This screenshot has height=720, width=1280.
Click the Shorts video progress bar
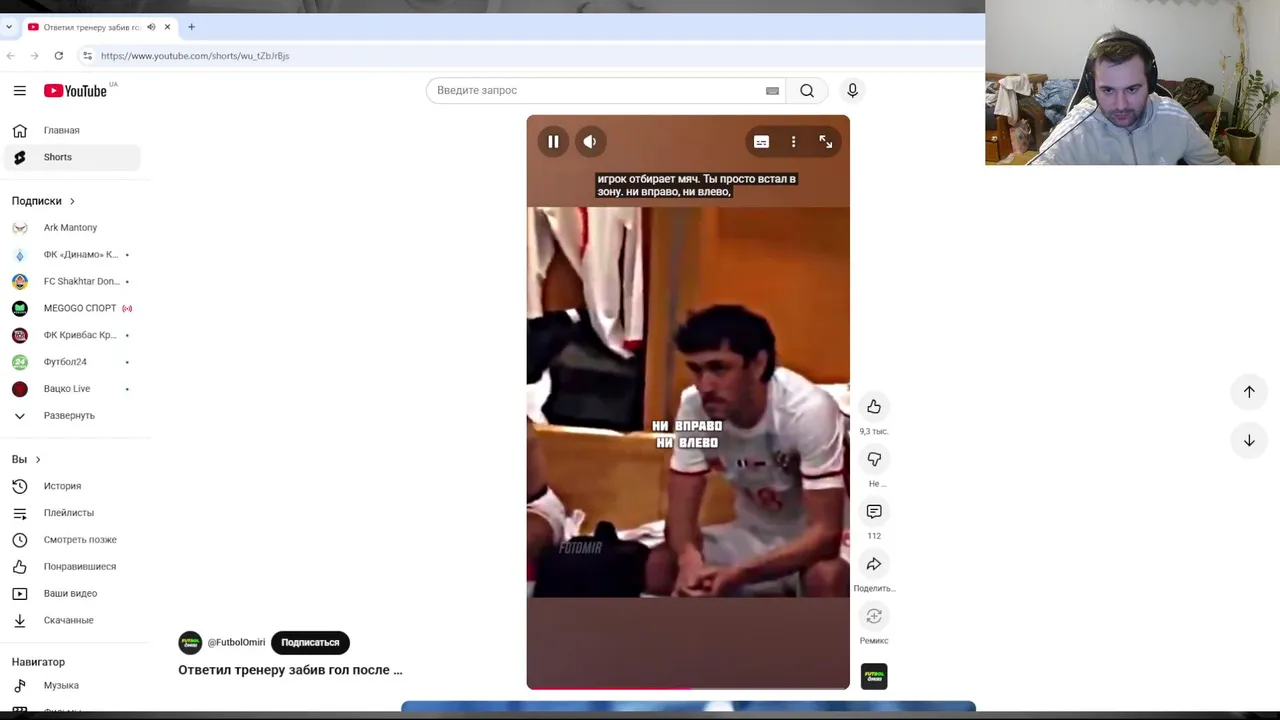click(x=688, y=688)
